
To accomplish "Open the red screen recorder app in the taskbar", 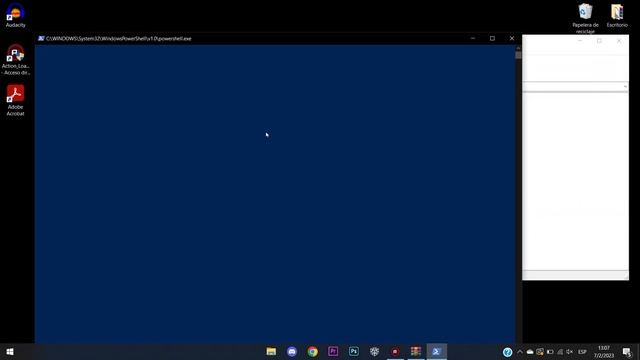I will [395, 351].
